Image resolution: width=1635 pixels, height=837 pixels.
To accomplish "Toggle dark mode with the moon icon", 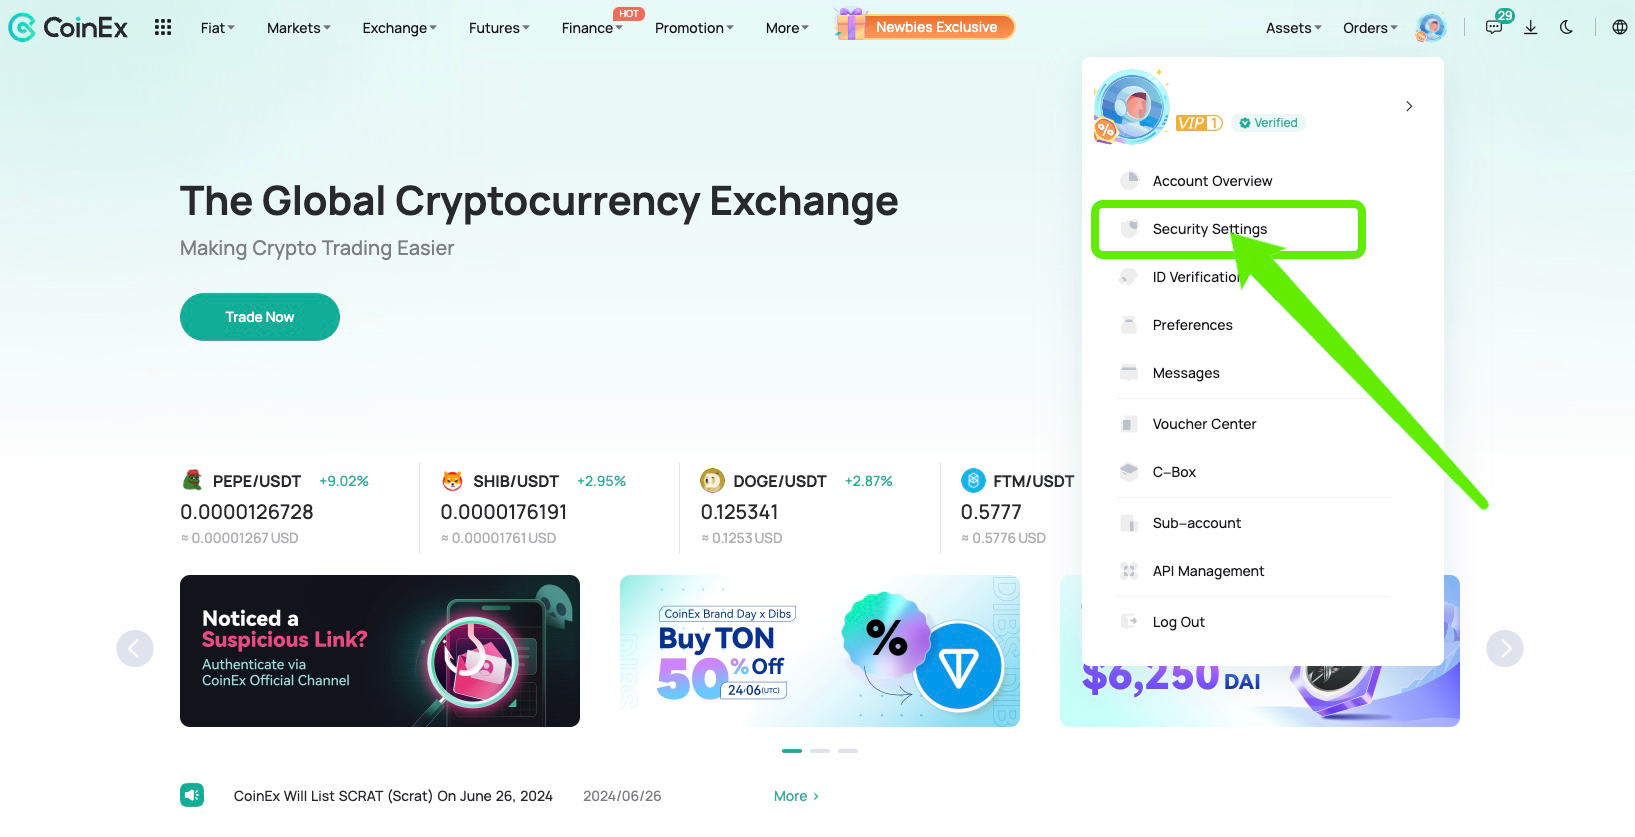I will click(1567, 28).
